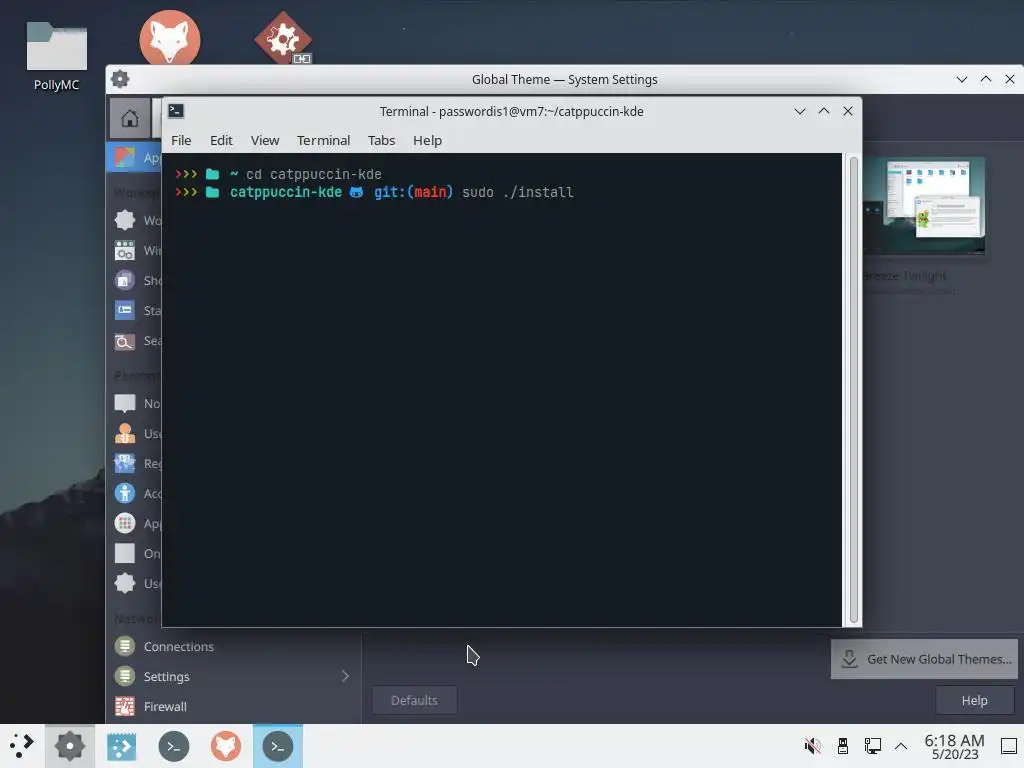Toggle the muted audio volume tray icon

[812, 746]
